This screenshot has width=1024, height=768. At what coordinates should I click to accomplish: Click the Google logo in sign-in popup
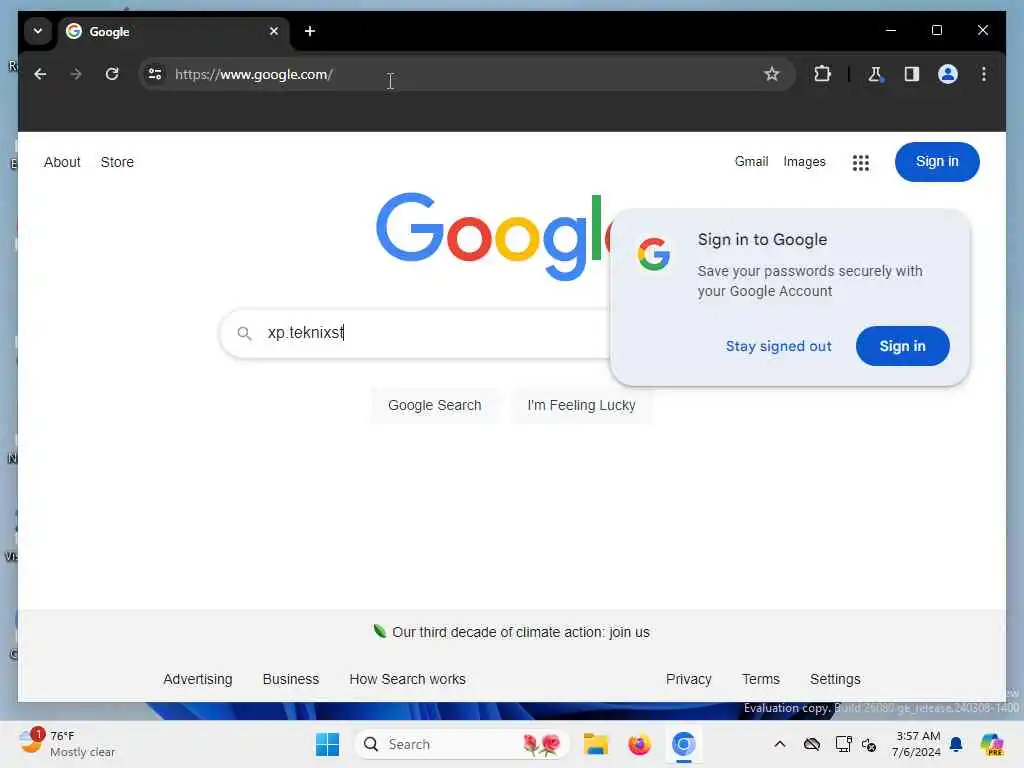654,253
